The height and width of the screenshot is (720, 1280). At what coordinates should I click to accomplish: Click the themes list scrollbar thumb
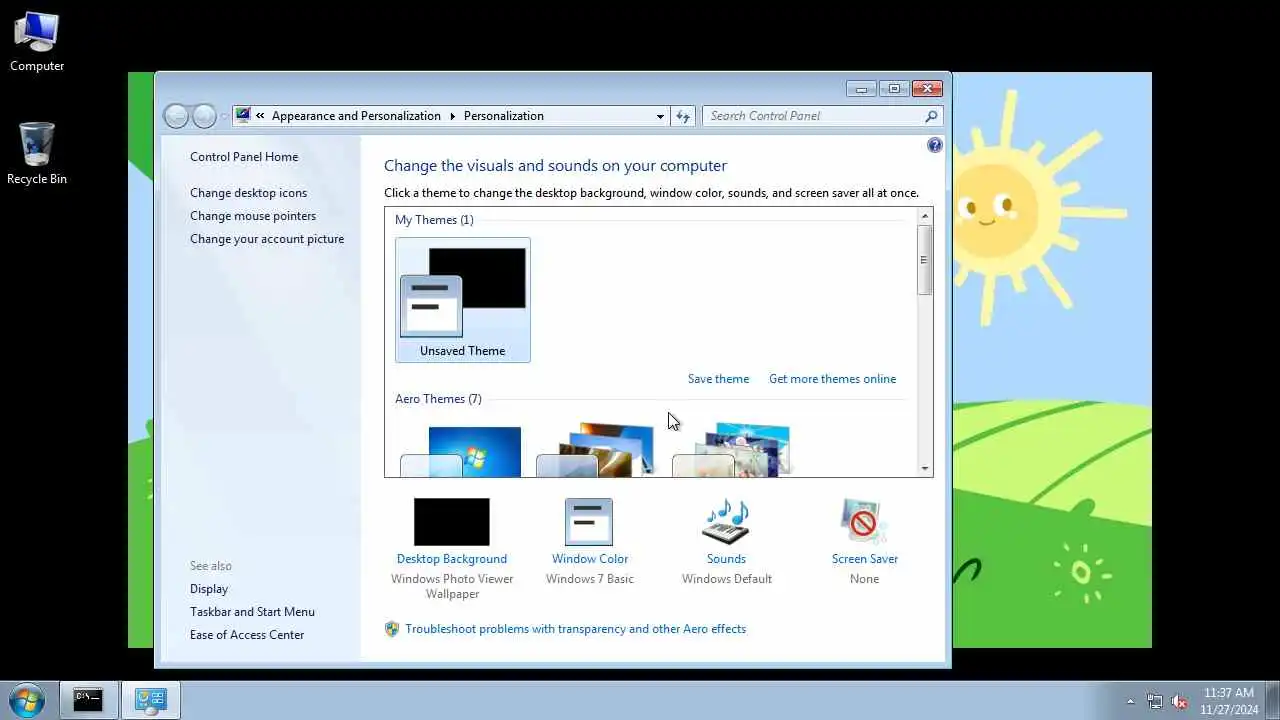pos(925,260)
